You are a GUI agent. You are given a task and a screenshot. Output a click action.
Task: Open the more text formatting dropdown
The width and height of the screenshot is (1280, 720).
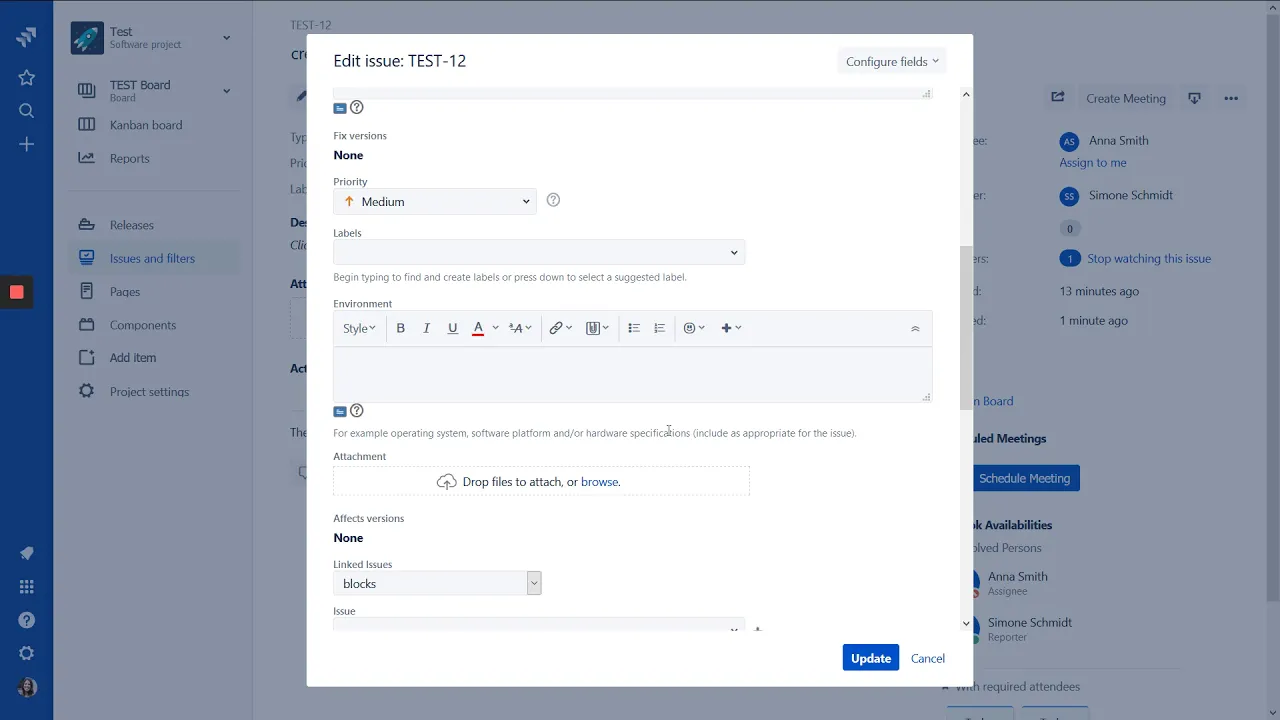(x=520, y=328)
